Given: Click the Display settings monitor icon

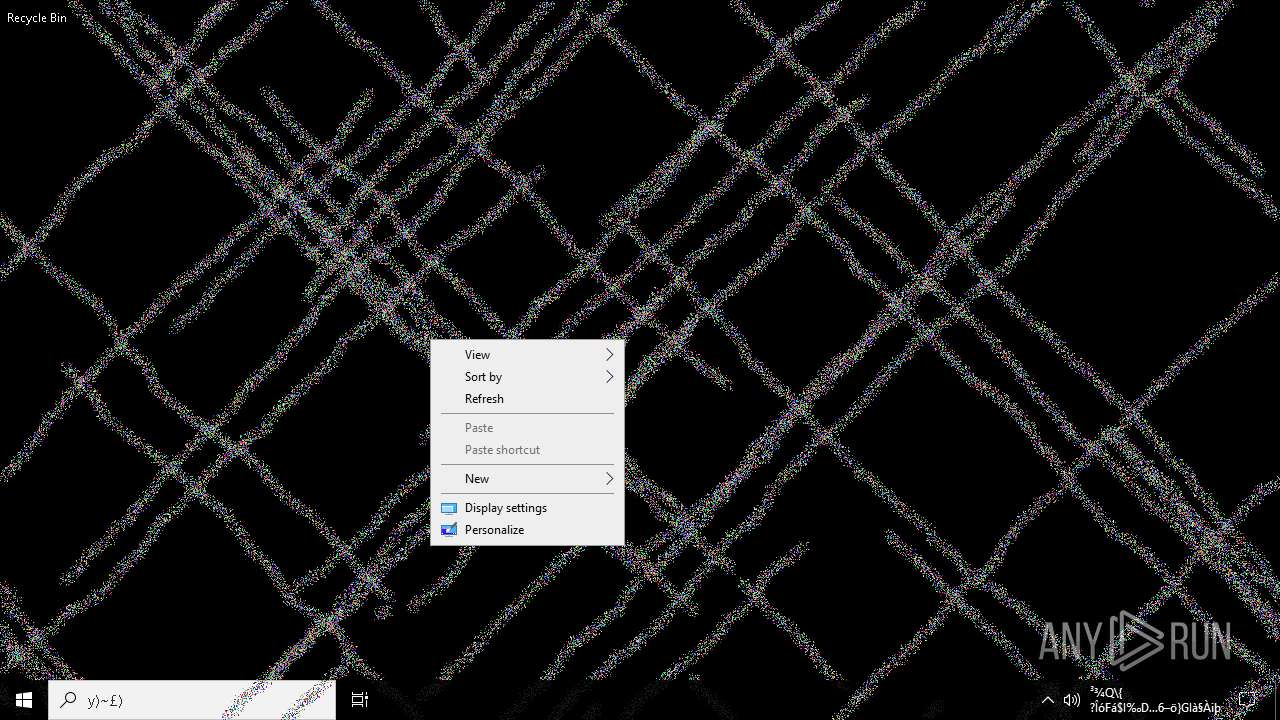Looking at the screenshot, I should (x=449, y=508).
